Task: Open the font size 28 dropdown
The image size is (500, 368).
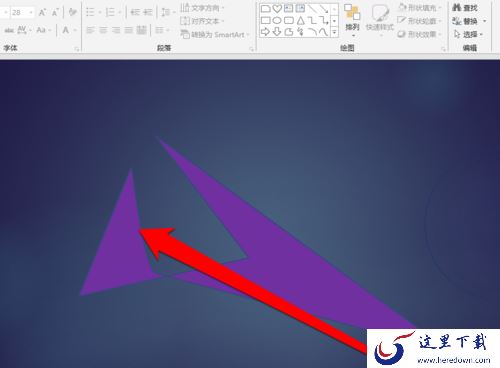Action: tap(31, 13)
